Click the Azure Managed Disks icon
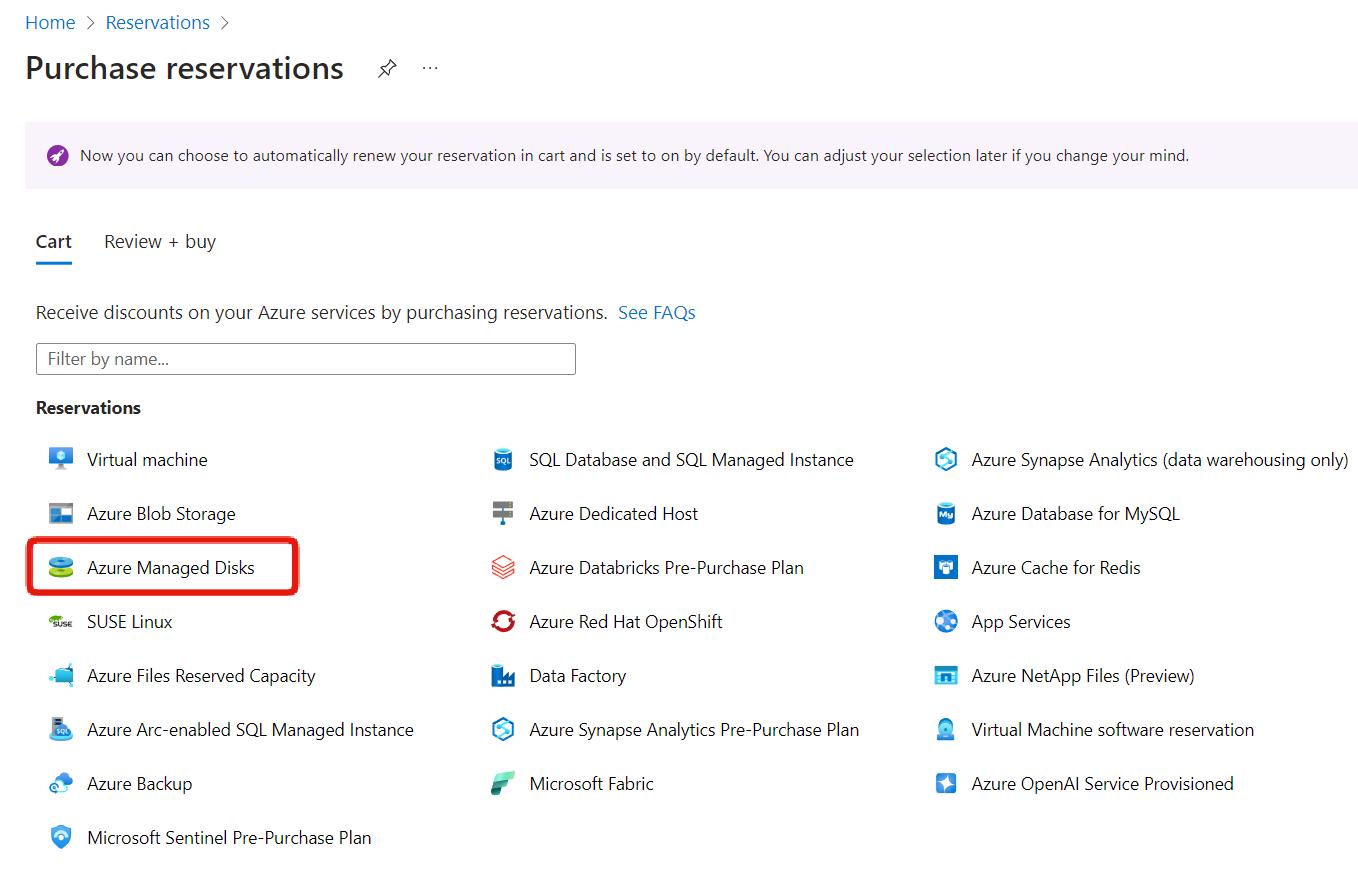 [x=61, y=567]
